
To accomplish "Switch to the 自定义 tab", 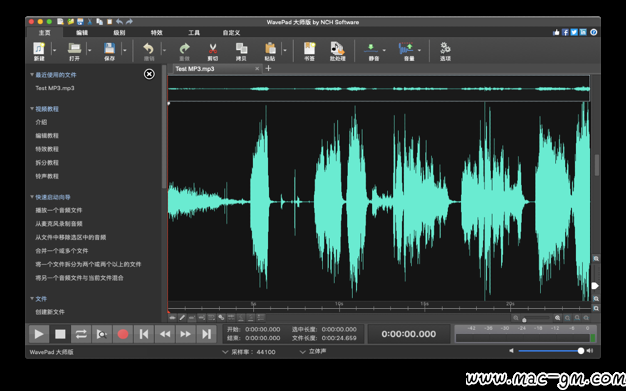I will click(x=232, y=33).
